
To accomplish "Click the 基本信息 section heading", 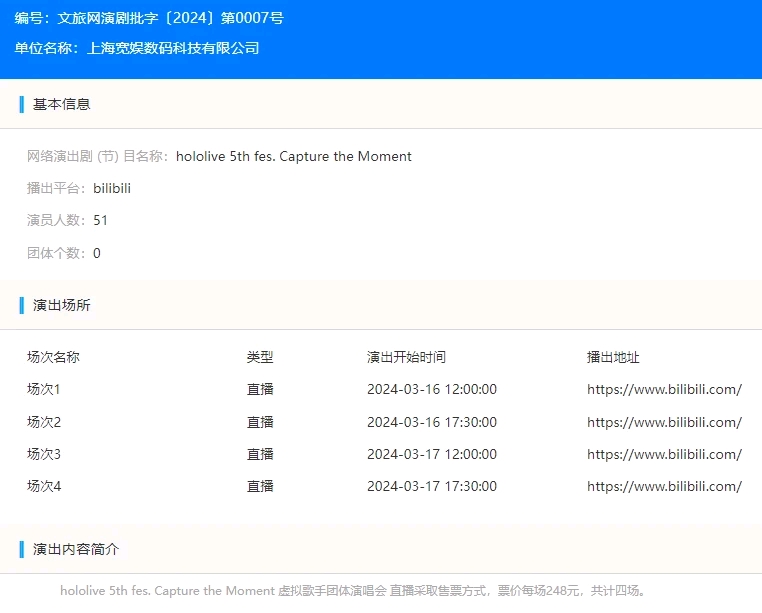I will pos(61,104).
